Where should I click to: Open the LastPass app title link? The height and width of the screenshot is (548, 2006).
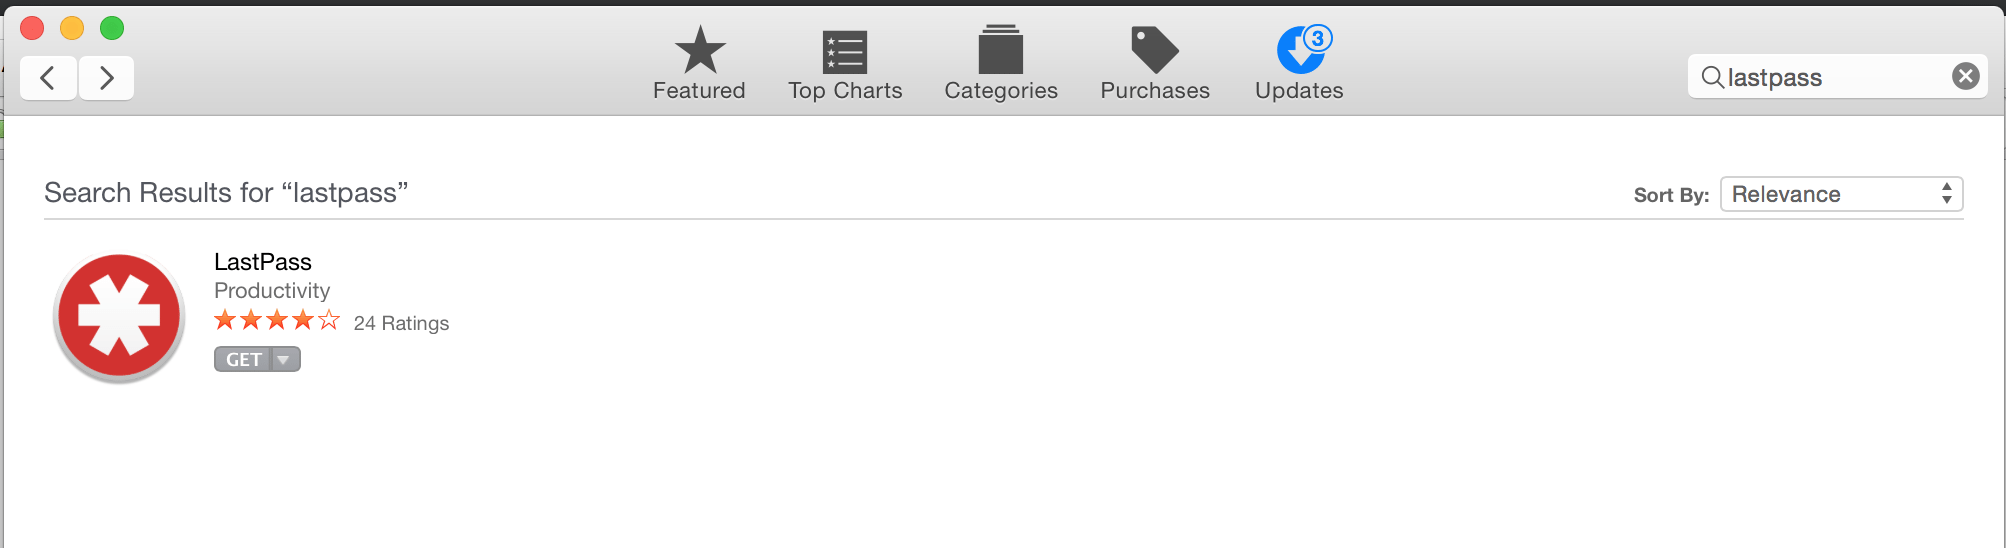pyautogui.click(x=263, y=262)
